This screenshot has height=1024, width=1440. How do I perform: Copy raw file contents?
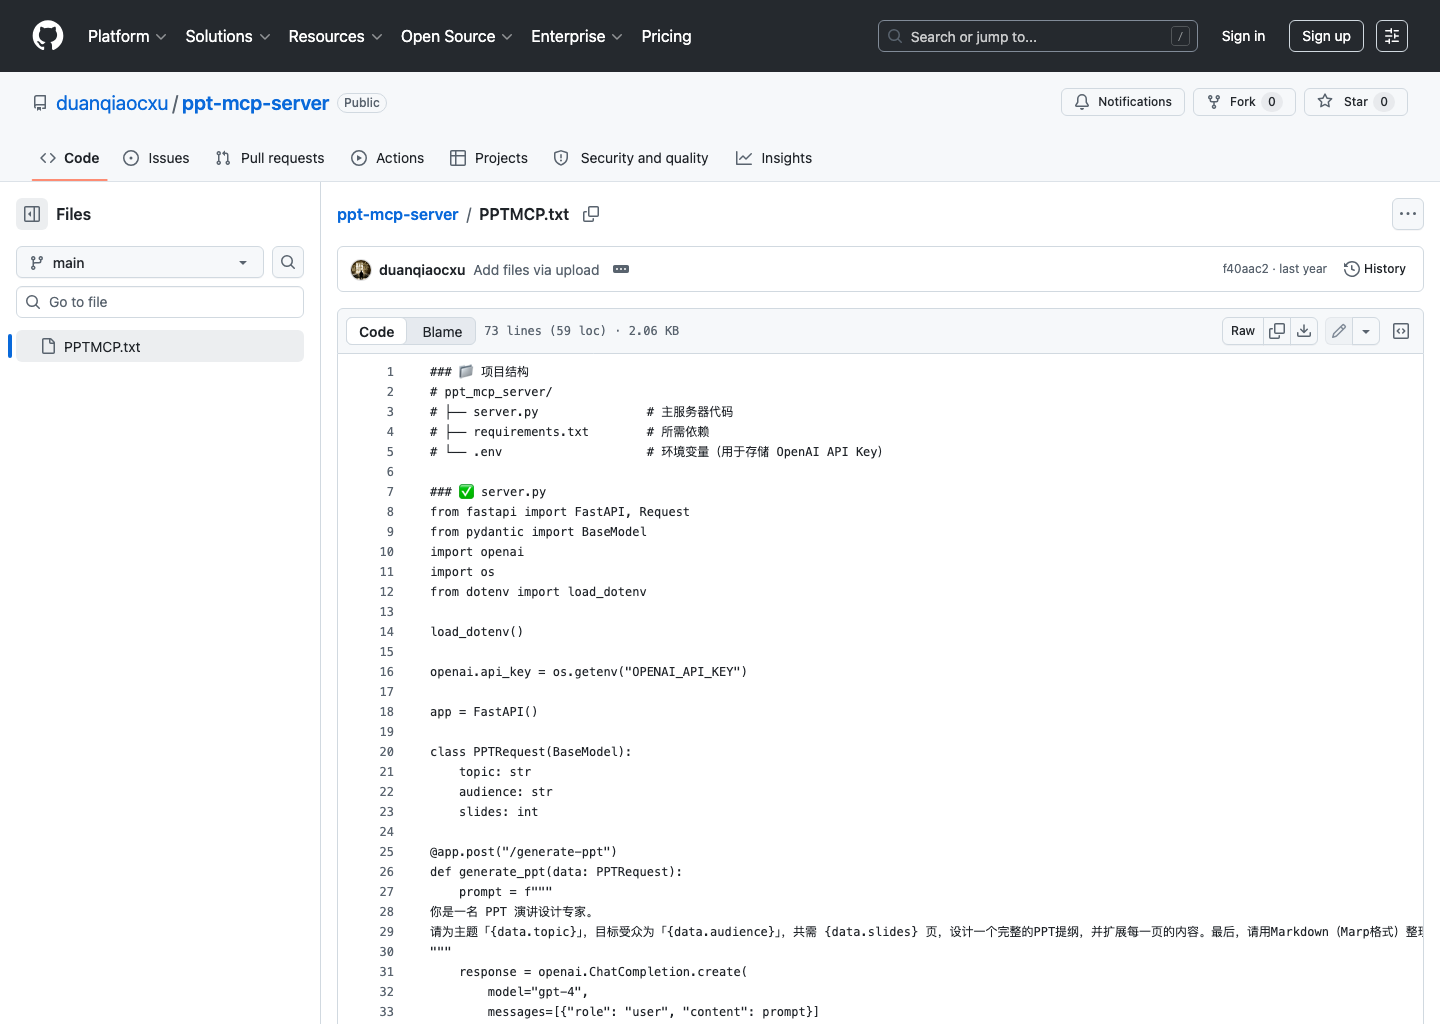pos(1277,331)
